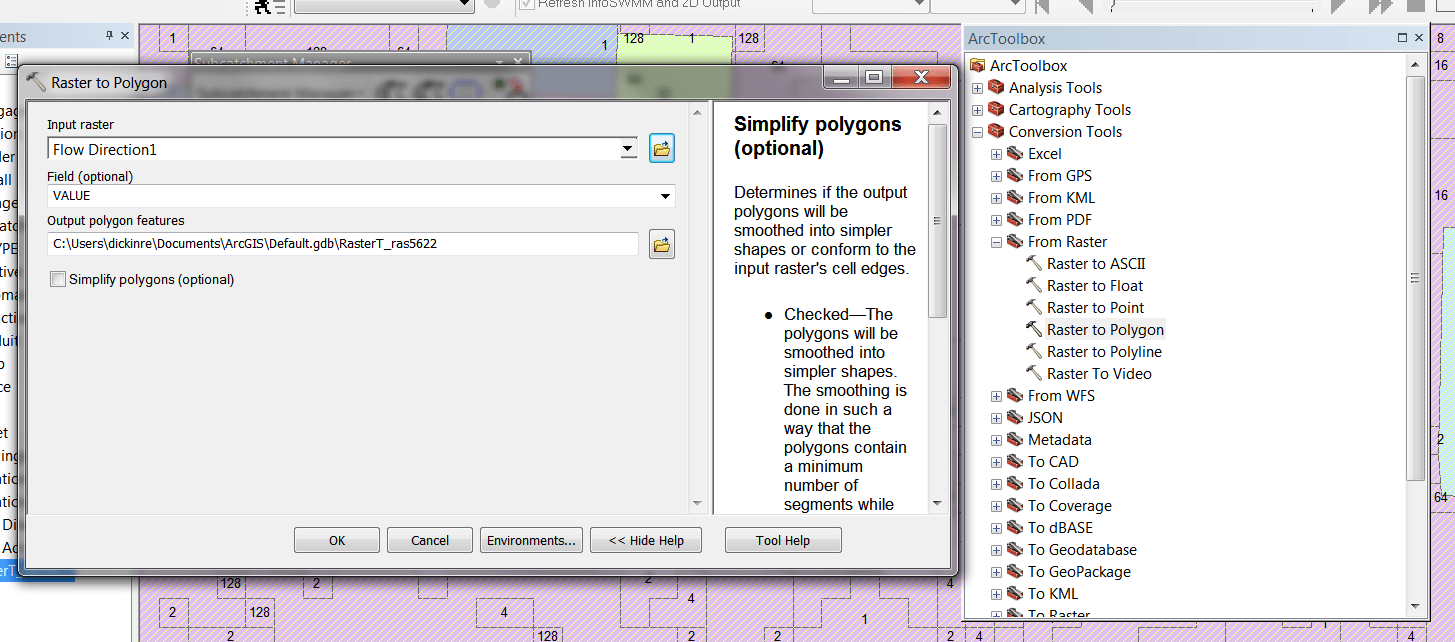Hide the help pane
1455x642 pixels.
pyautogui.click(x=646, y=540)
